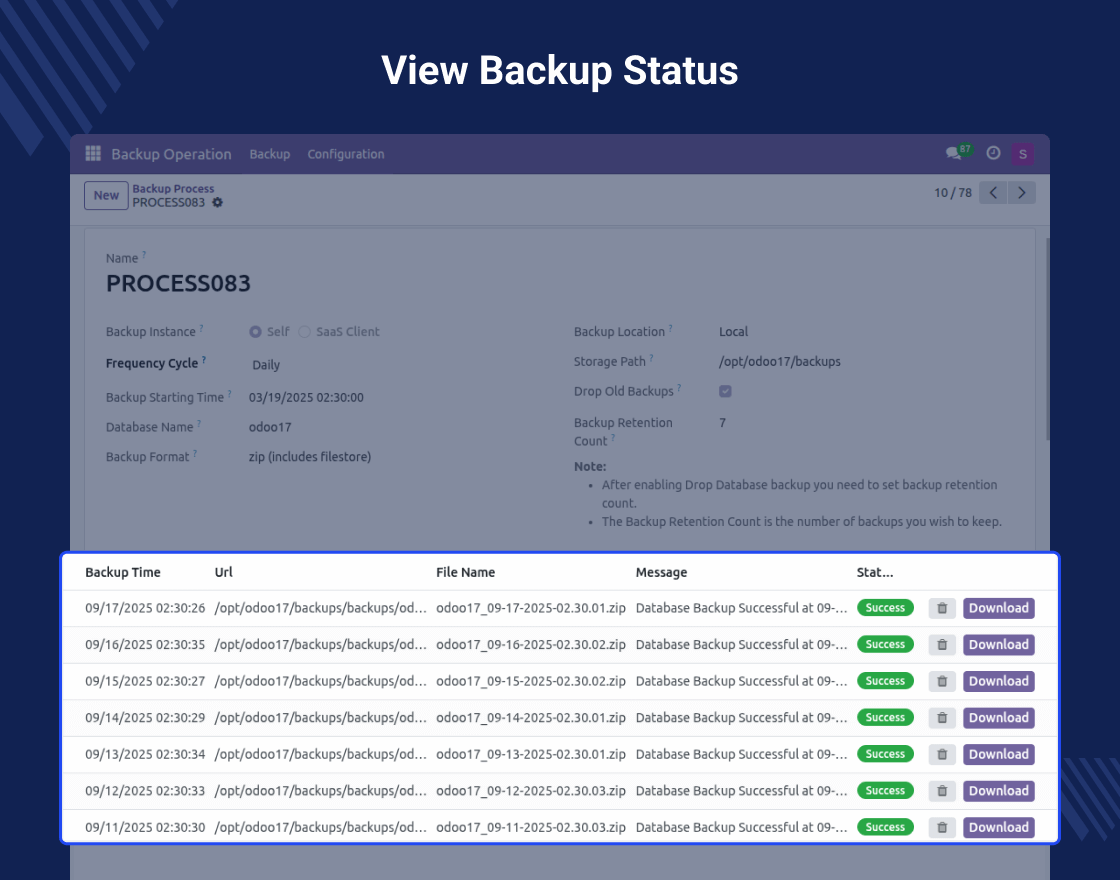Viewport: 1120px width, 880px height.
Task: Click the Url cell in 09/12/2025 row
Action: click(x=321, y=791)
